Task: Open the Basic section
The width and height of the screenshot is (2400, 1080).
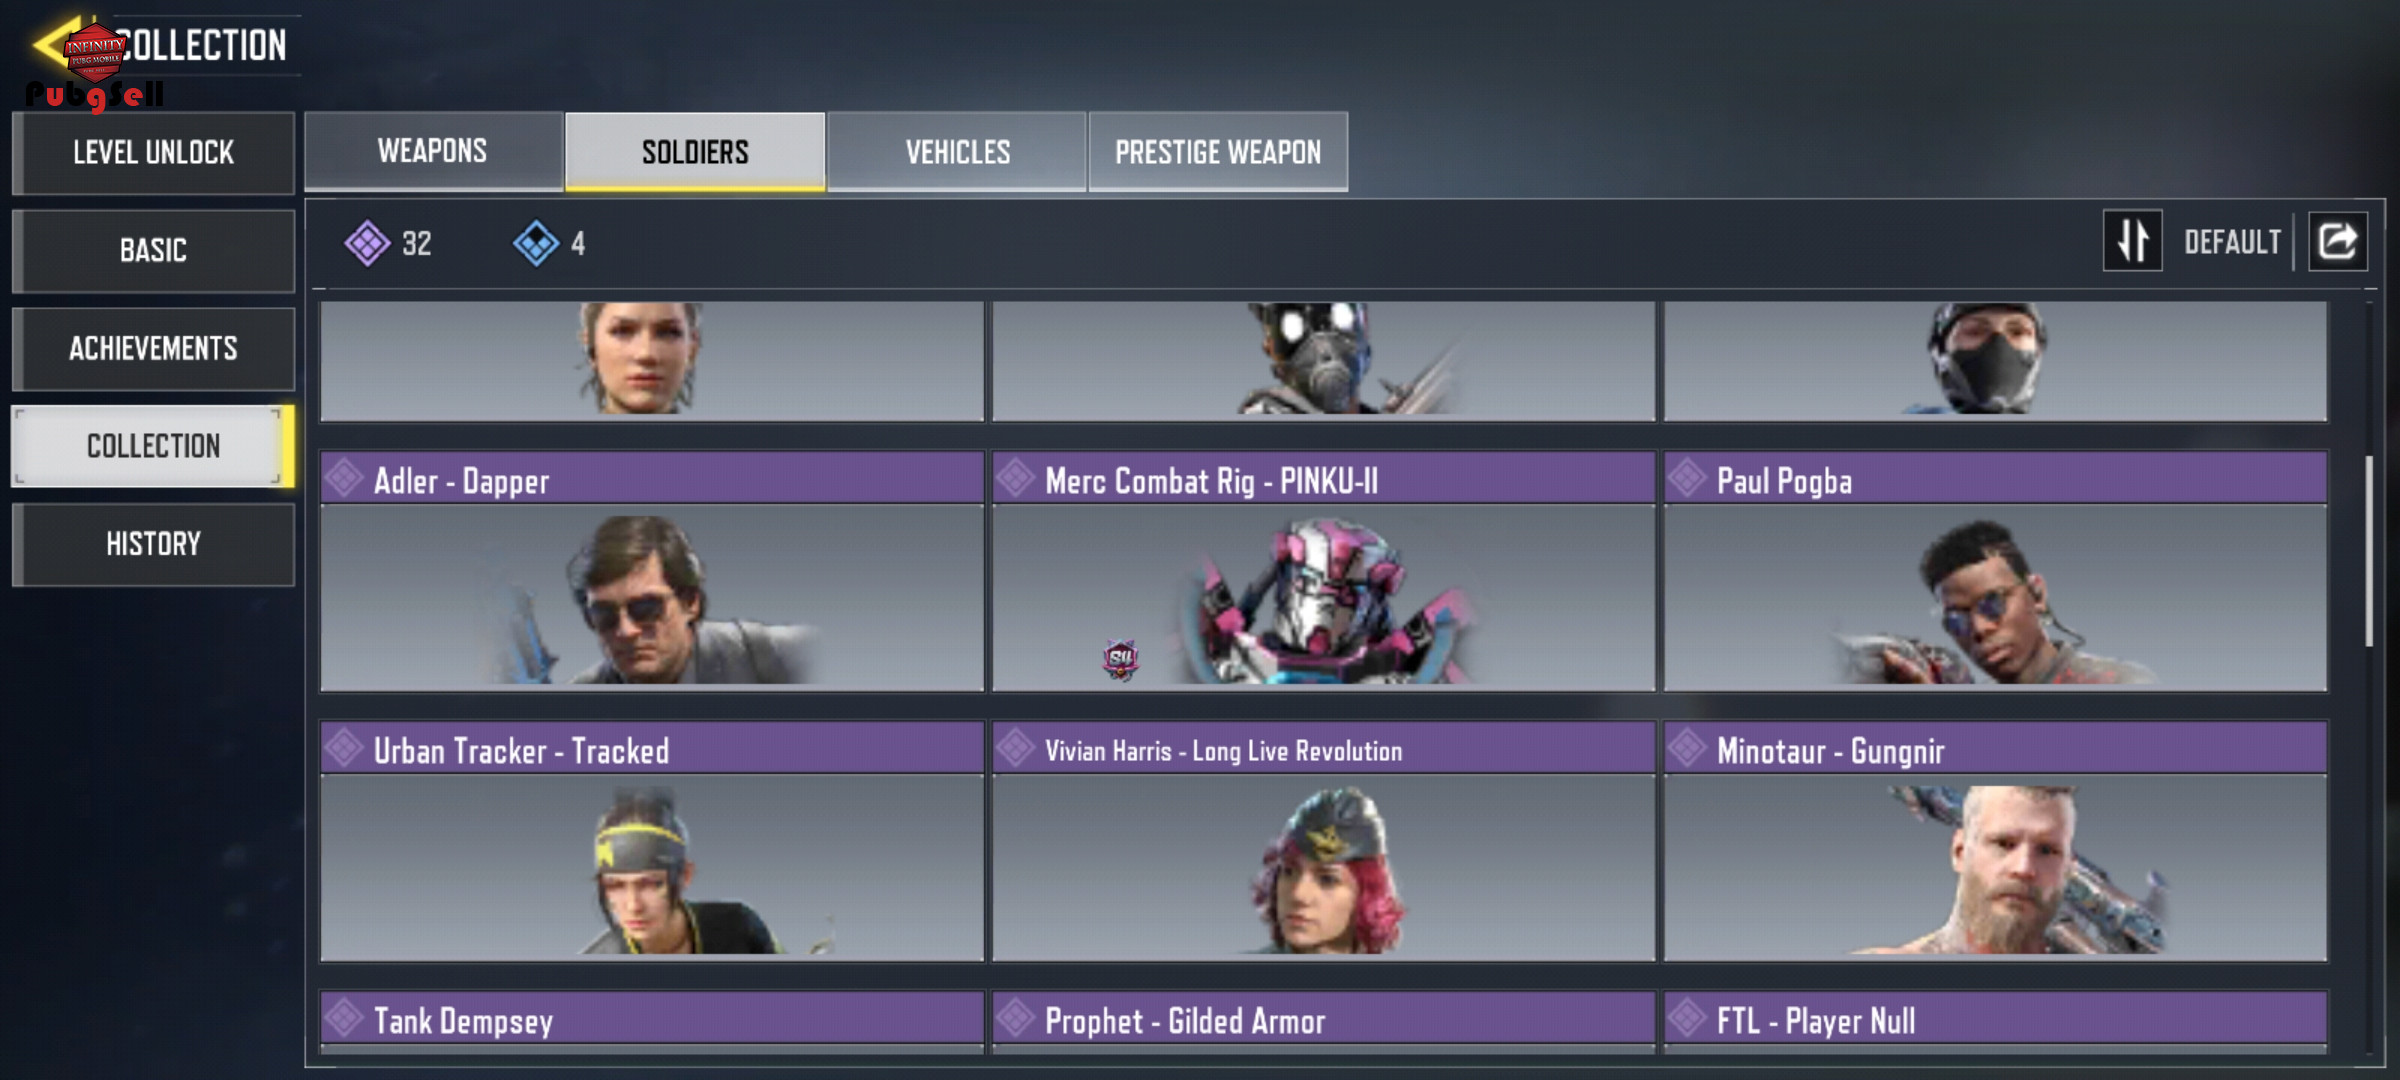Action: (153, 250)
